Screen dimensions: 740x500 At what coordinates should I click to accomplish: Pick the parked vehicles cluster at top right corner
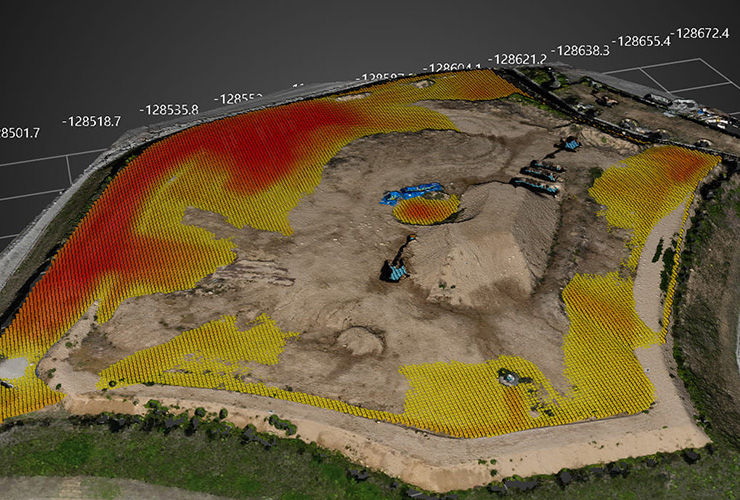point(690,110)
